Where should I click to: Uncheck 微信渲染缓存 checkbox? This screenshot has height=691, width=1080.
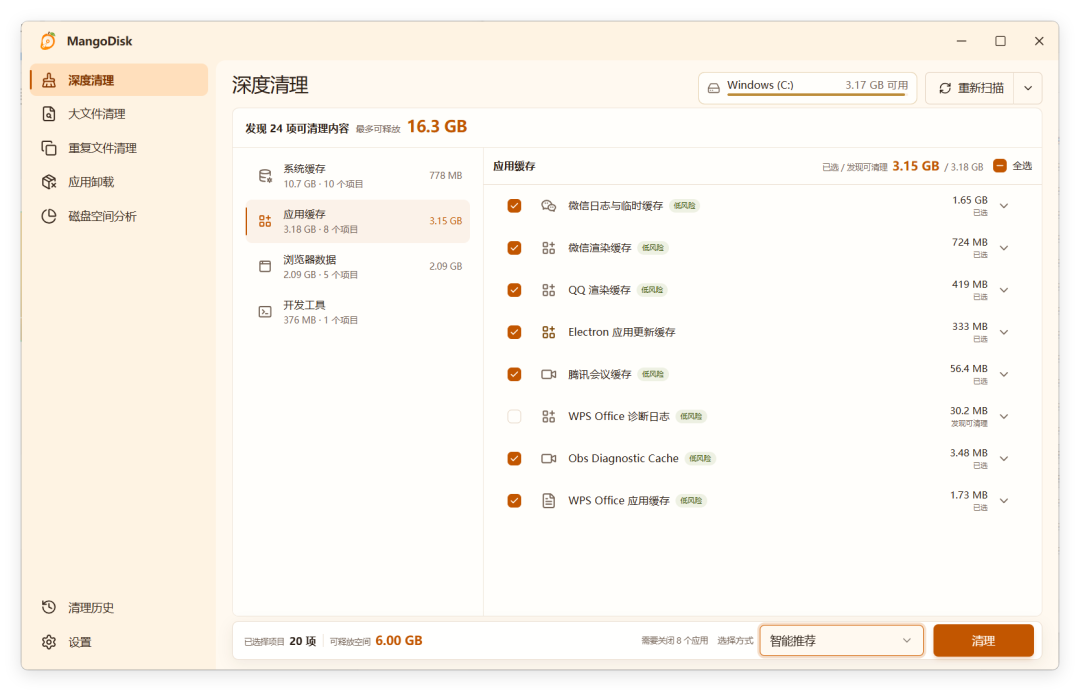pyautogui.click(x=515, y=248)
